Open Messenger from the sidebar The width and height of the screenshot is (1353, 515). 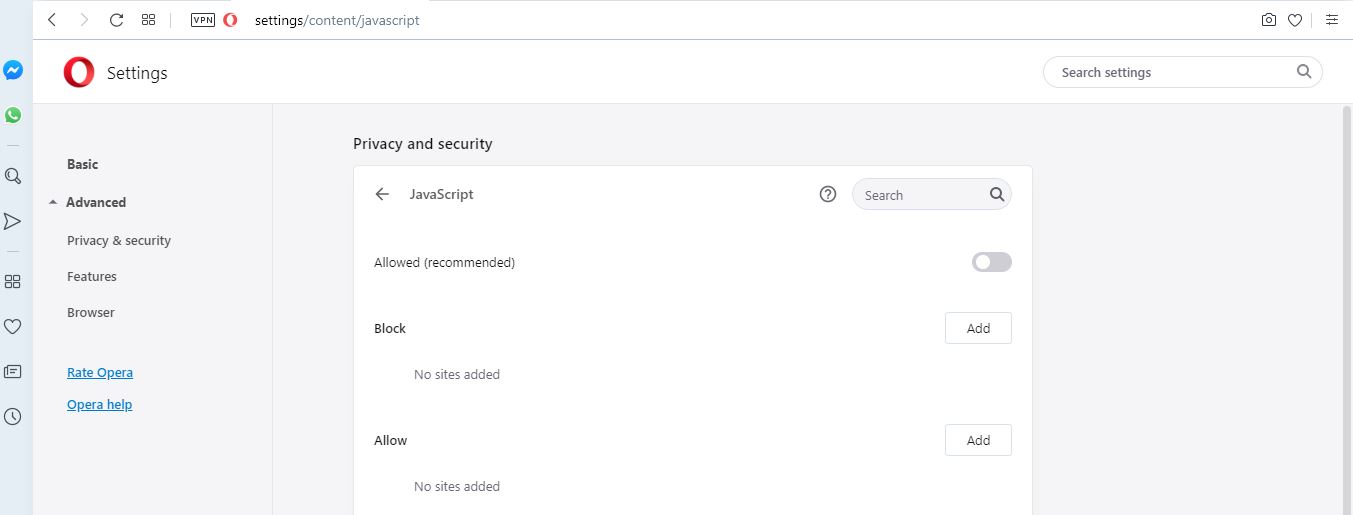coord(13,71)
